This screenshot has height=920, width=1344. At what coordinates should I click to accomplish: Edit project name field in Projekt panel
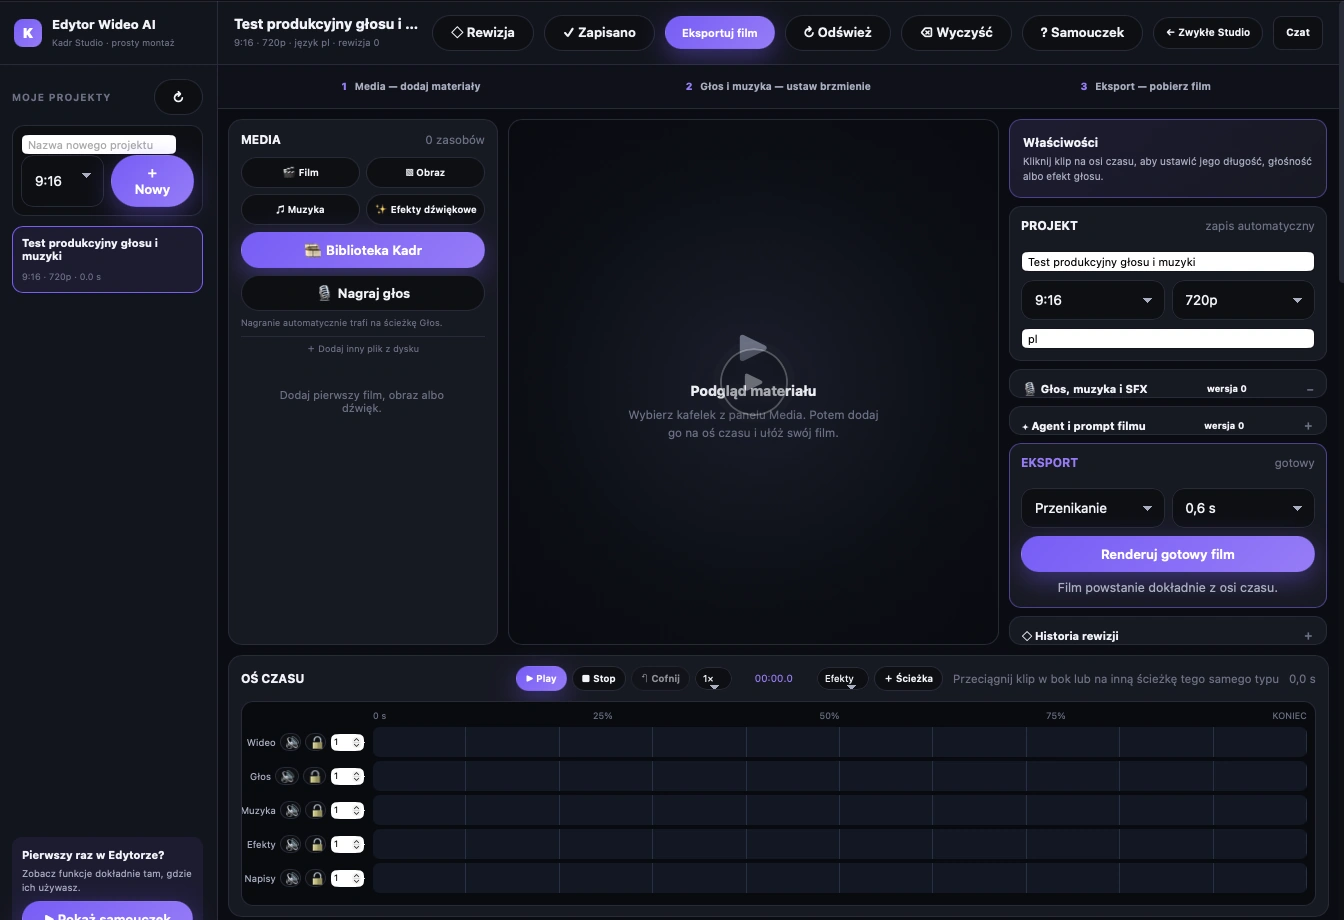tap(1167, 262)
